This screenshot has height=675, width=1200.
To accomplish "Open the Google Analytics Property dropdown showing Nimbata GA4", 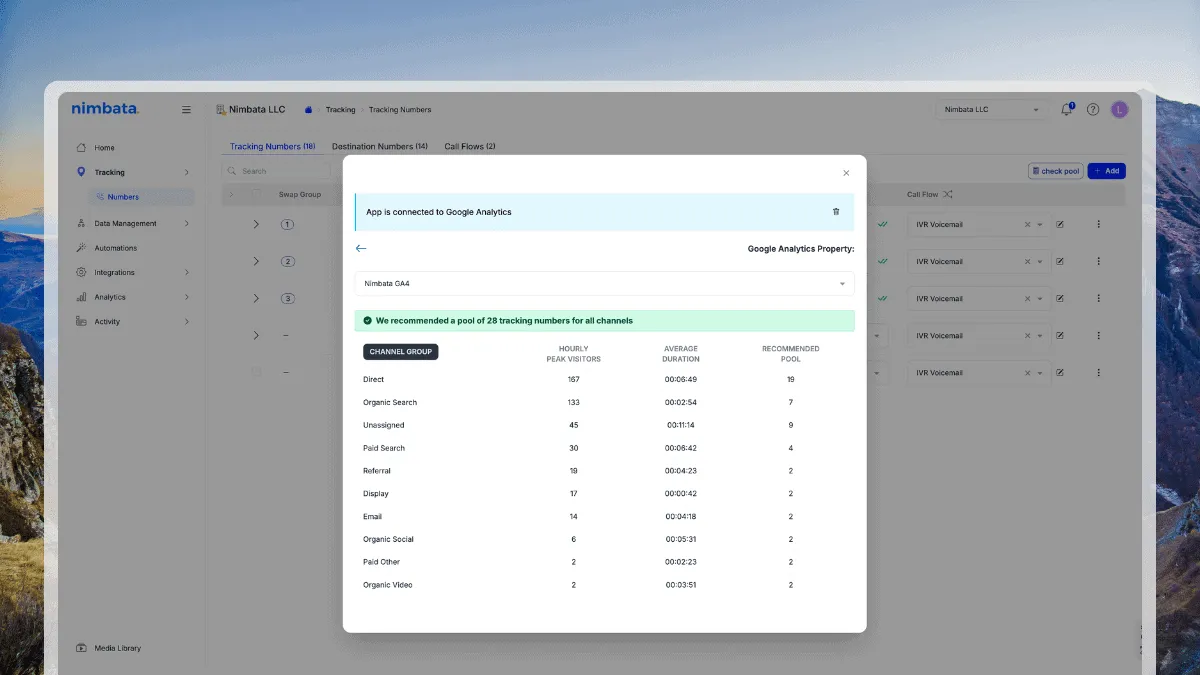I will (x=605, y=283).
